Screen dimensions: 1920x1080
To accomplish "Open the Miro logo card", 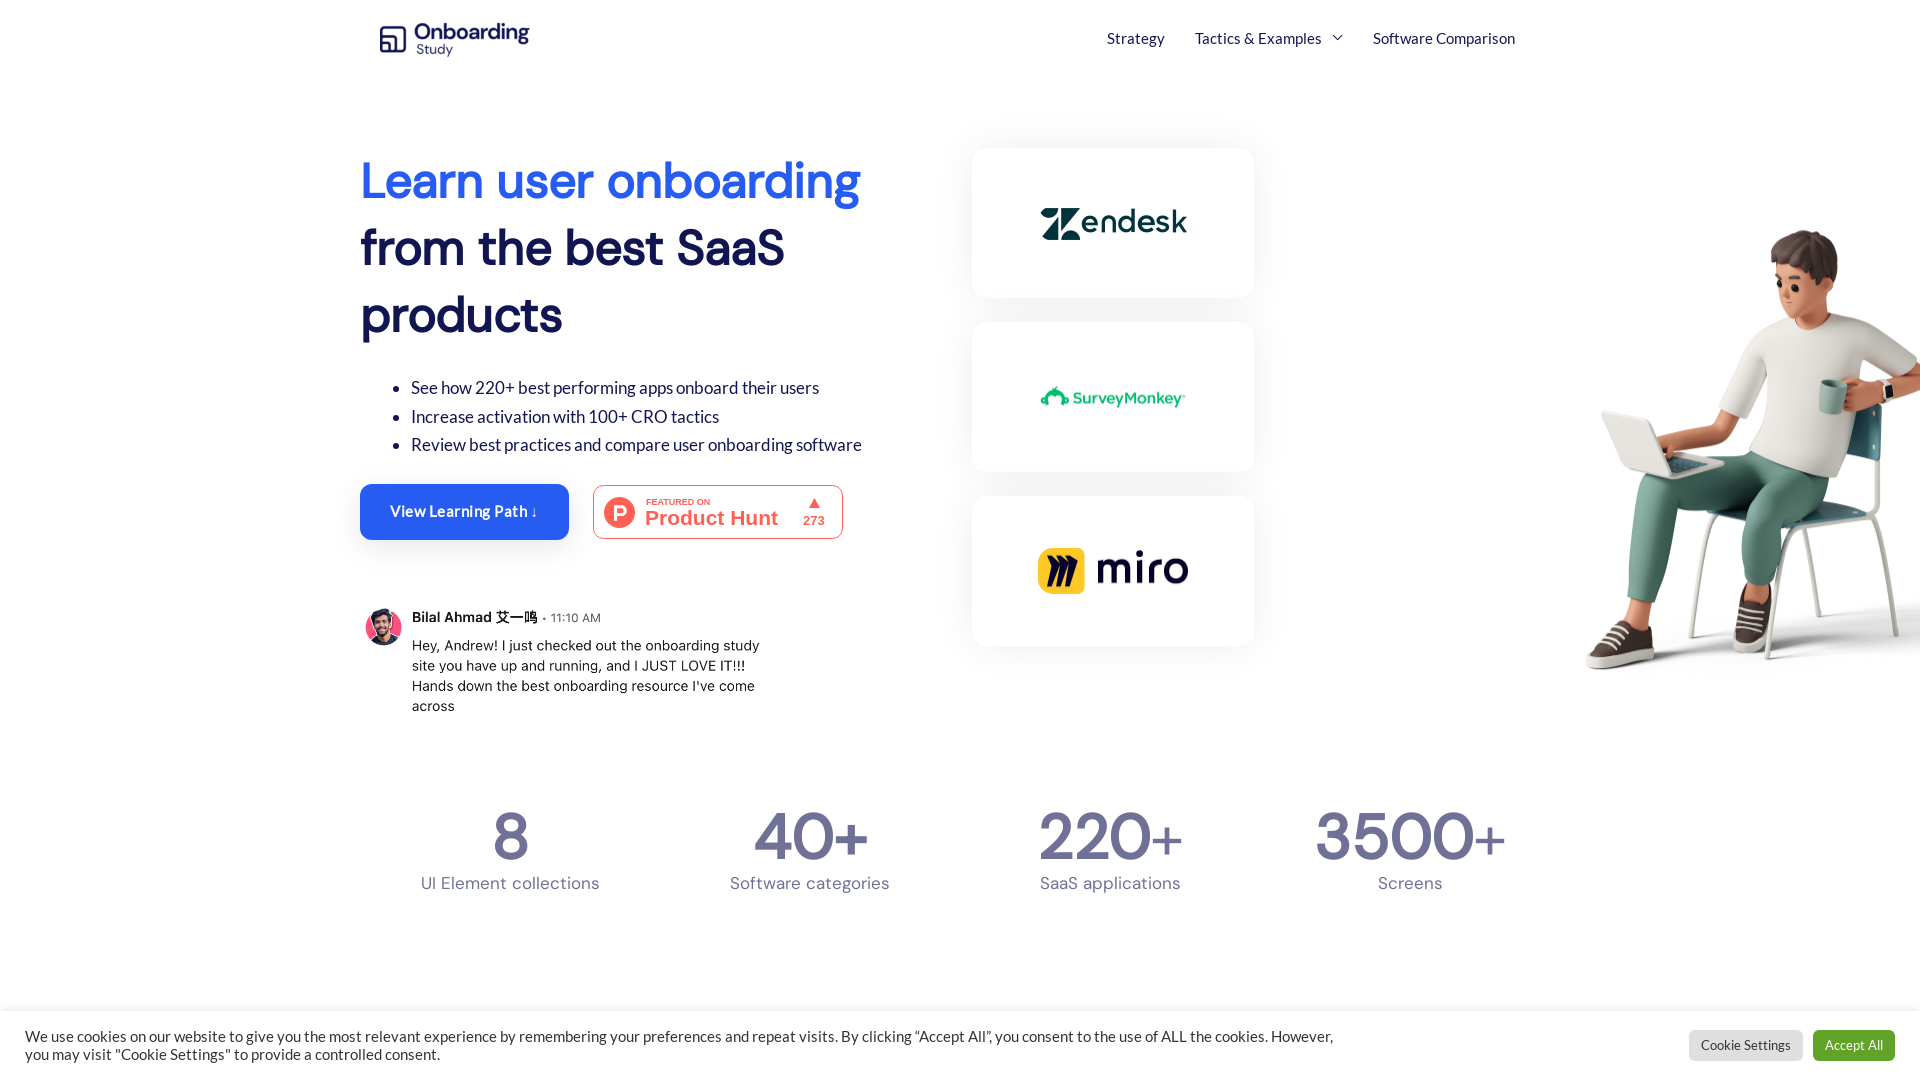I will (x=1112, y=571).
